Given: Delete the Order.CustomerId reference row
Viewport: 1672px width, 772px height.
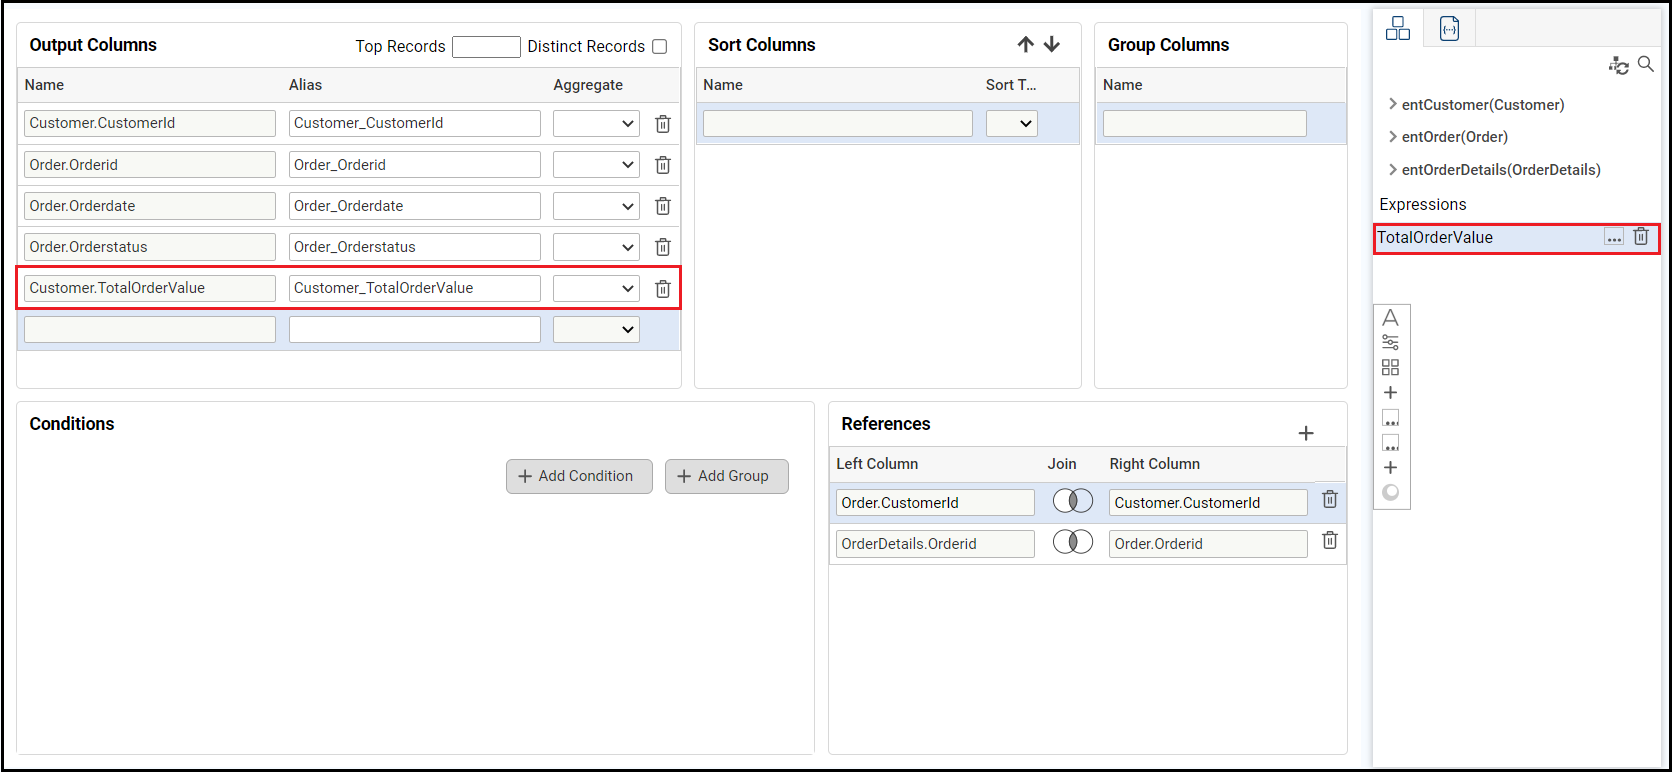Looking at the screenshot, I should [x=1329, y=500].
